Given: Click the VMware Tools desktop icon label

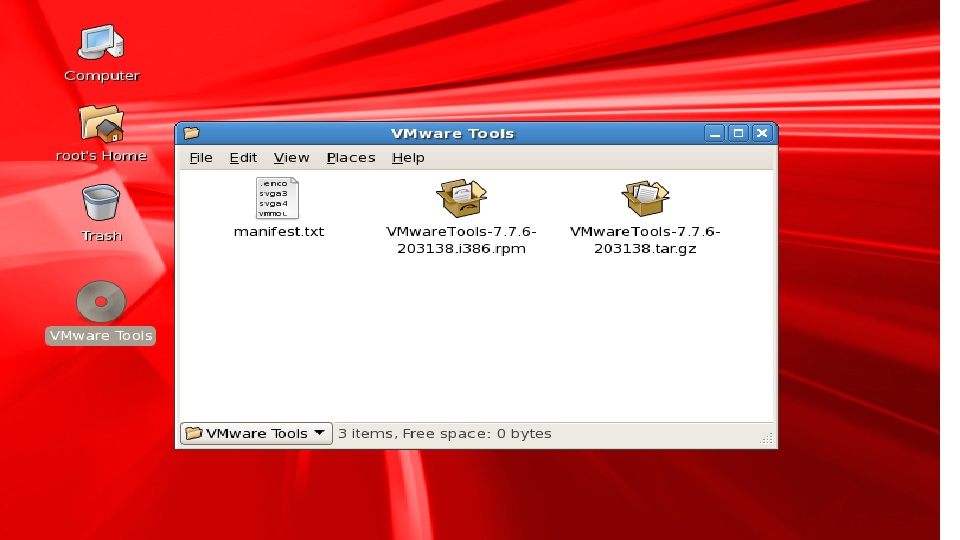Looking at the screenshot, I should (101, 336).
